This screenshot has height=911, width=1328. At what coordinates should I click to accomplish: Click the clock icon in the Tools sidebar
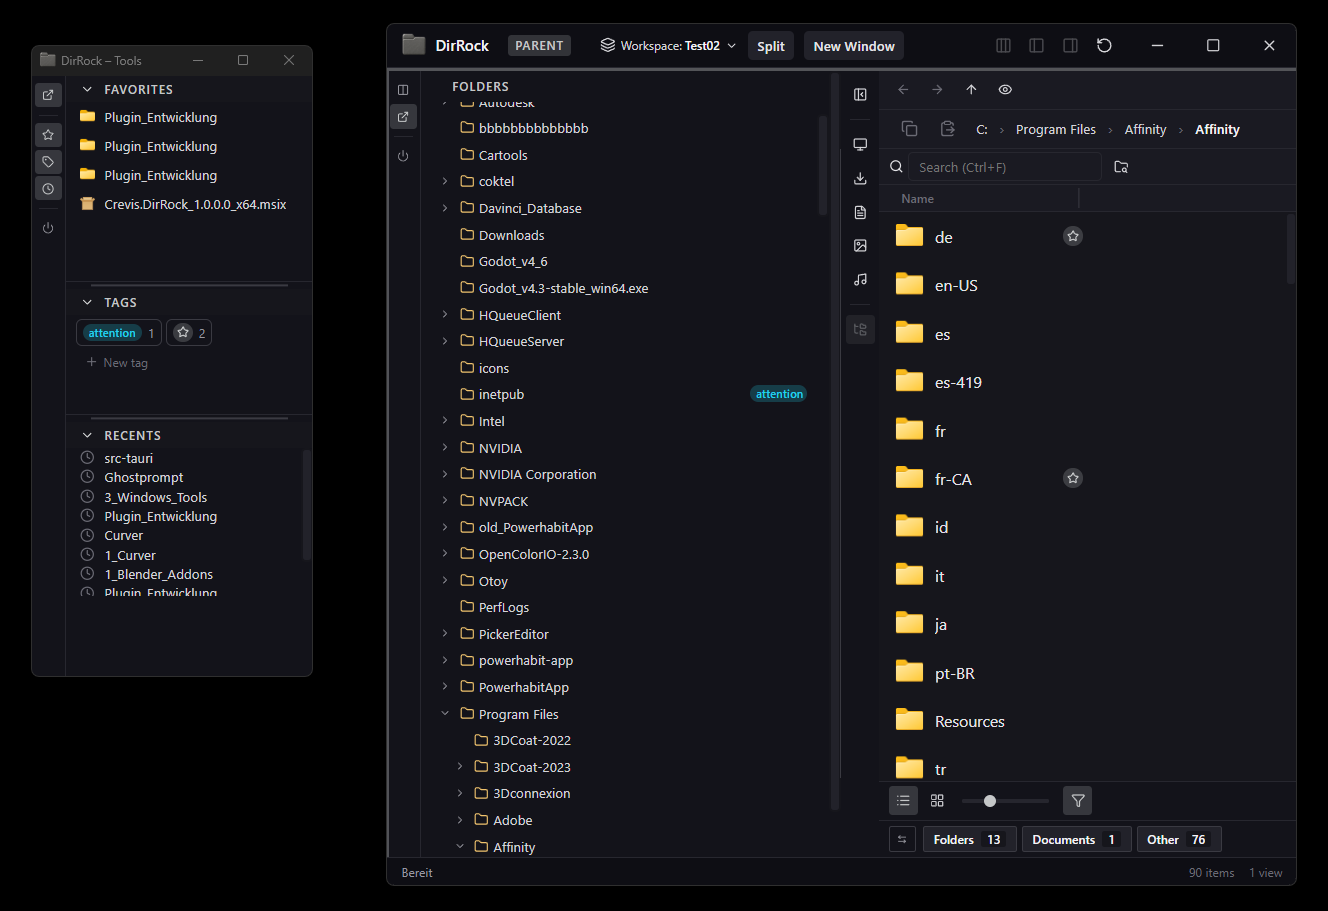pyautogui.click(x=48, y=188)
